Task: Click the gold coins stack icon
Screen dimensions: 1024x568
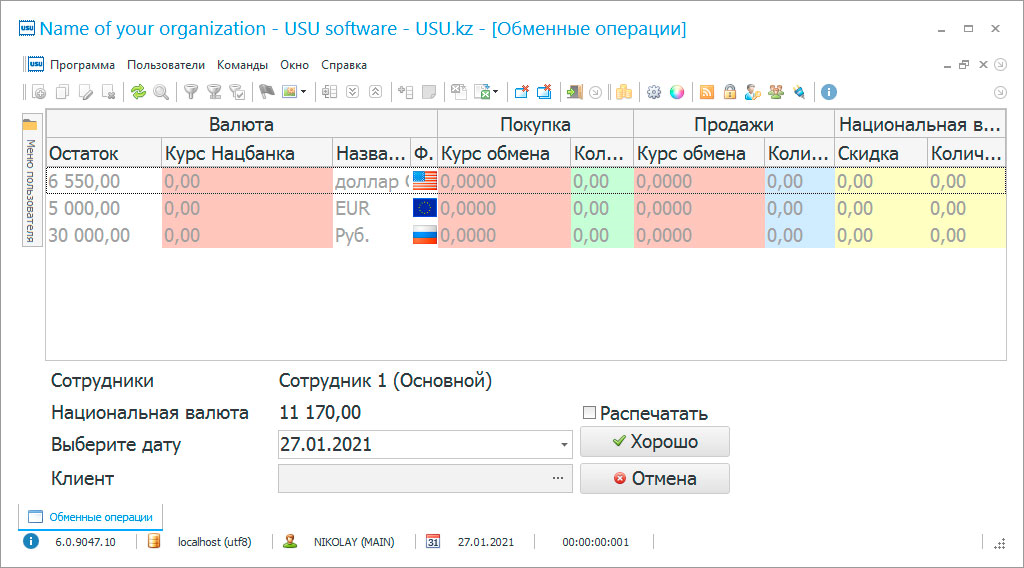Action: coord(624,92)
